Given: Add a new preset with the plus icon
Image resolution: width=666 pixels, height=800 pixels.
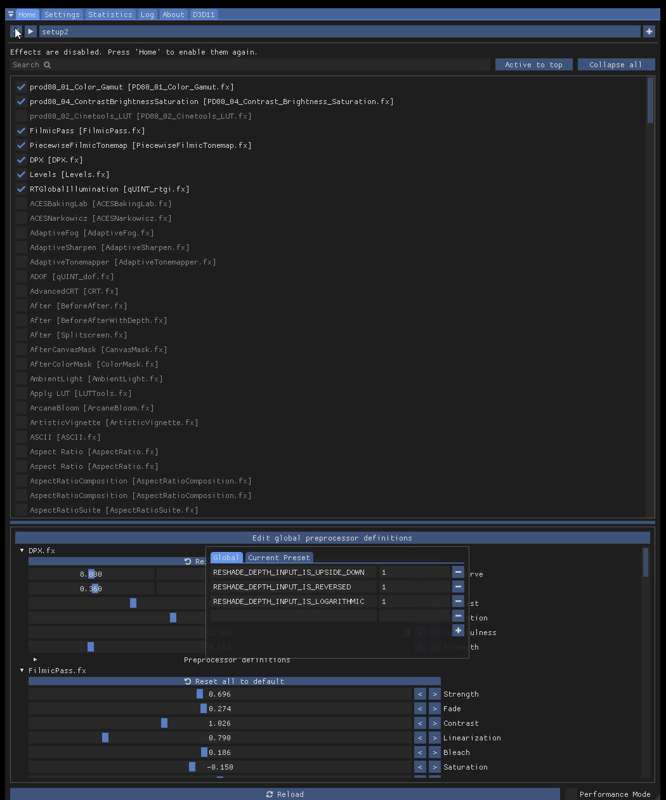Looking at the screenshot, I should click(649, 32).
